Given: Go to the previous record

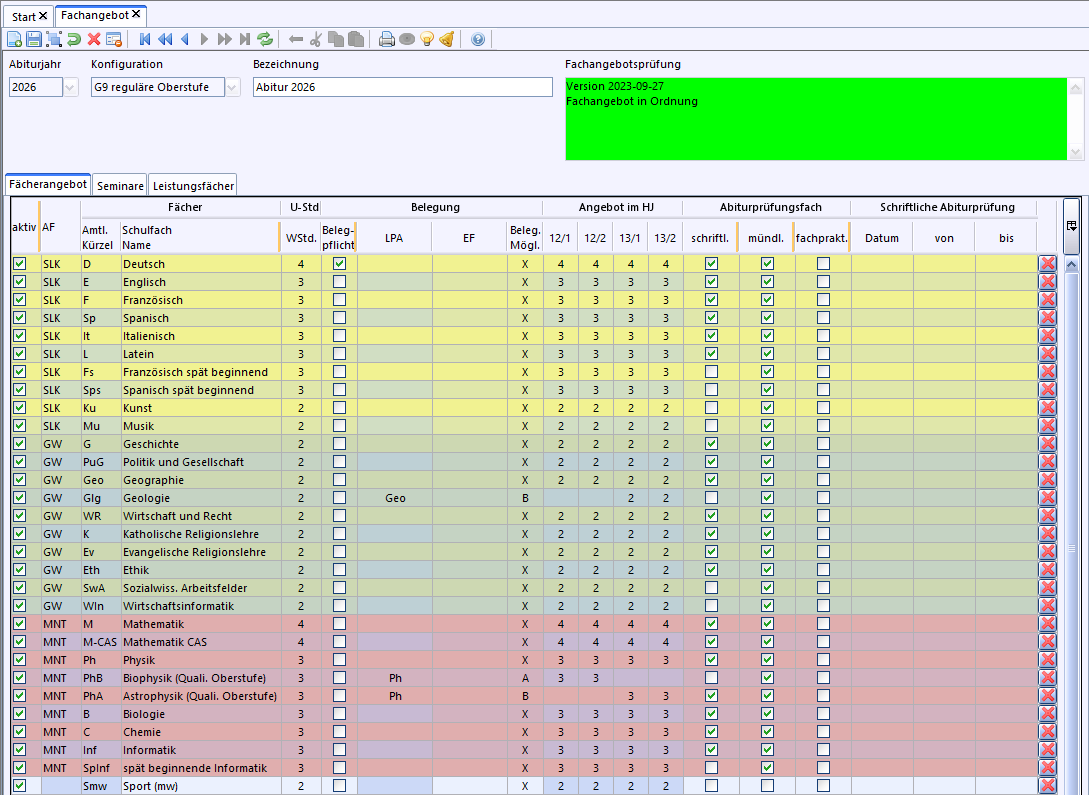Looking at the screenshot, I should coord(185,40).
